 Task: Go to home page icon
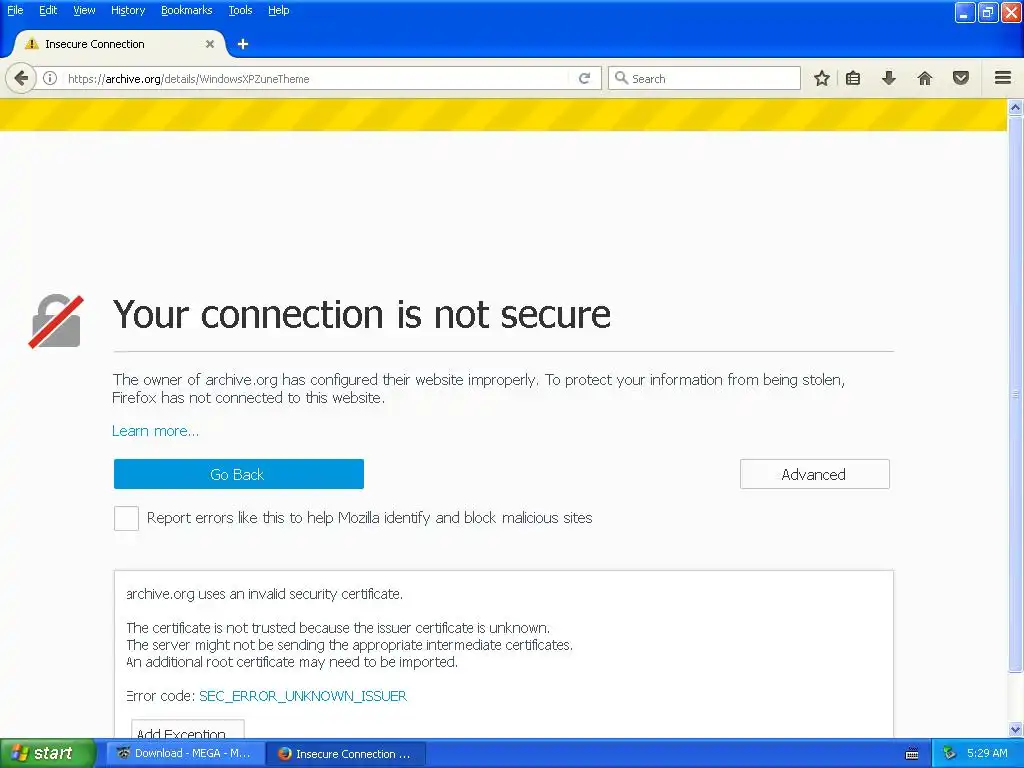point(925,78)
